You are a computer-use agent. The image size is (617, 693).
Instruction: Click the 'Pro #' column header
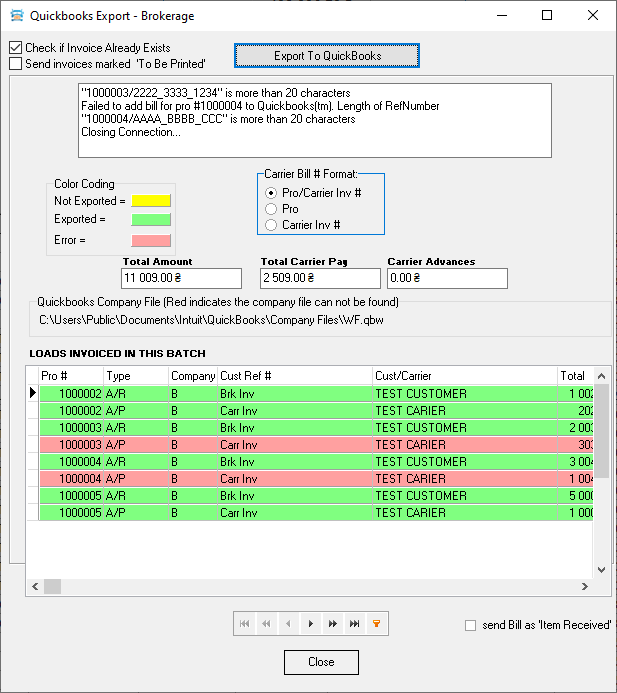point(70,376)
